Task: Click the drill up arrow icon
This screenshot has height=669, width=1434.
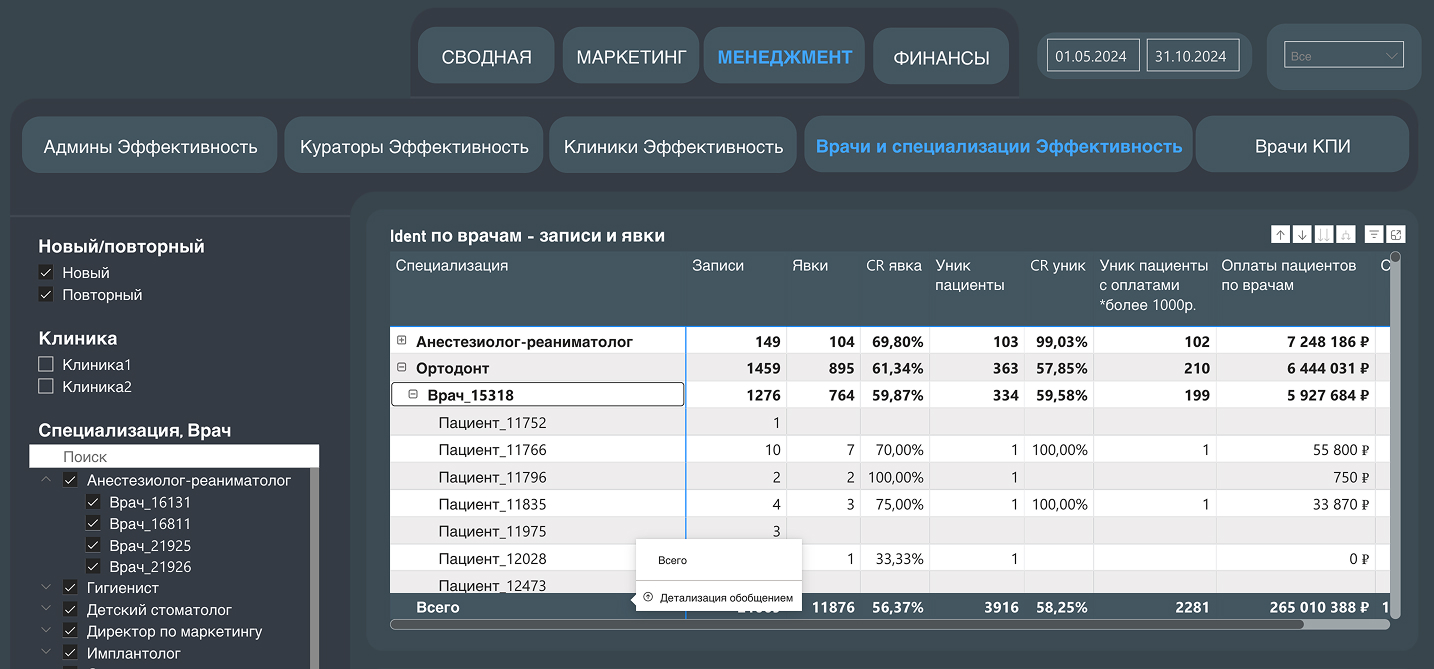Action: (x=1280, y=234)
